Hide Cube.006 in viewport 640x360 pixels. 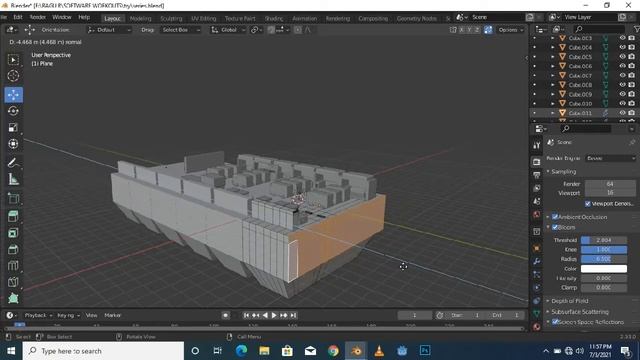click(622, 66)
